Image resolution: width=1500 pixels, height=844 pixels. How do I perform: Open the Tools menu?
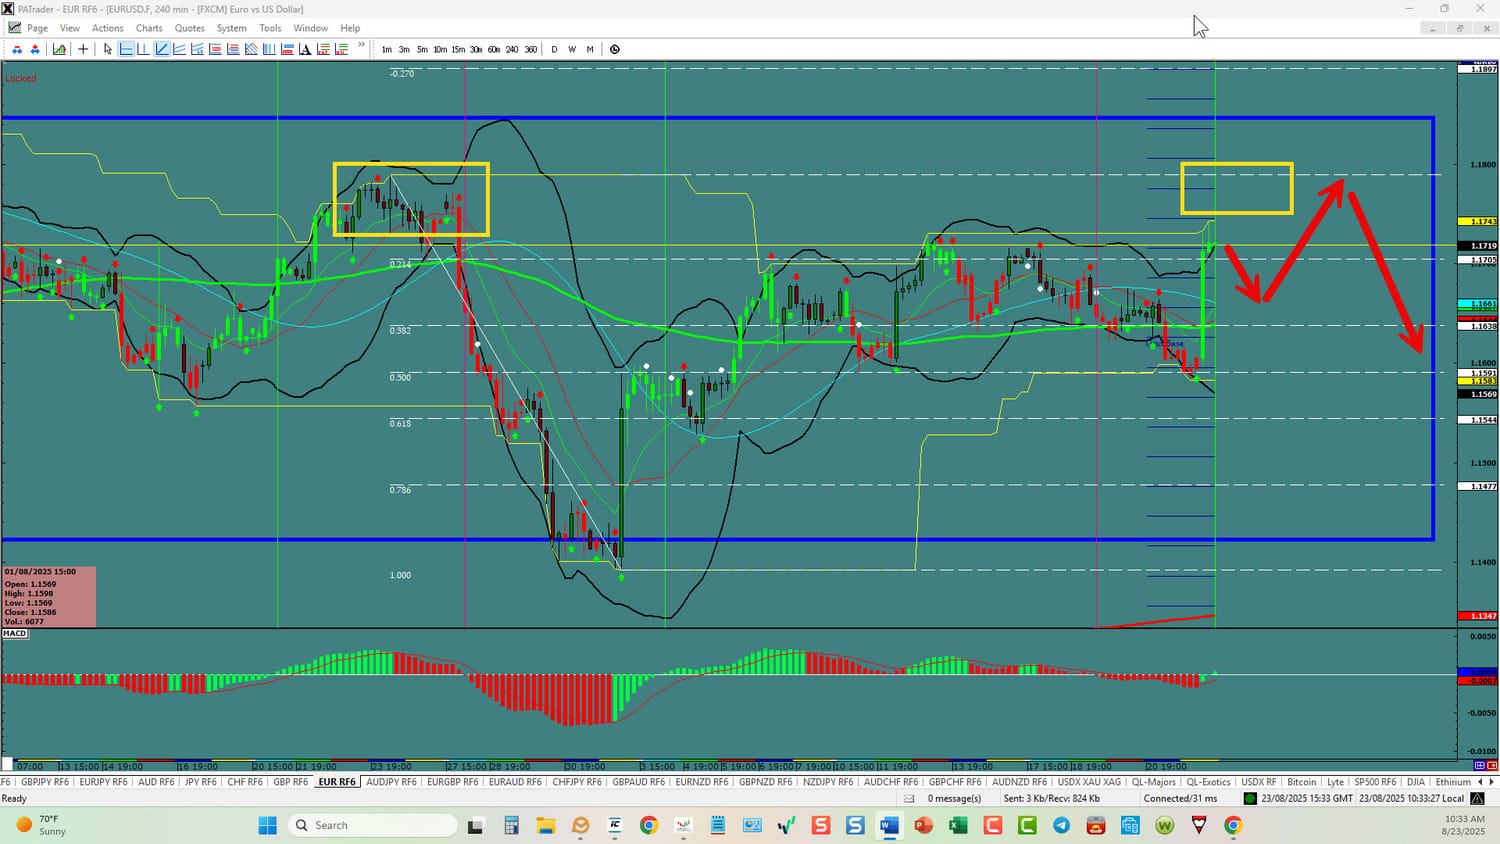click(x=270, y=28)
